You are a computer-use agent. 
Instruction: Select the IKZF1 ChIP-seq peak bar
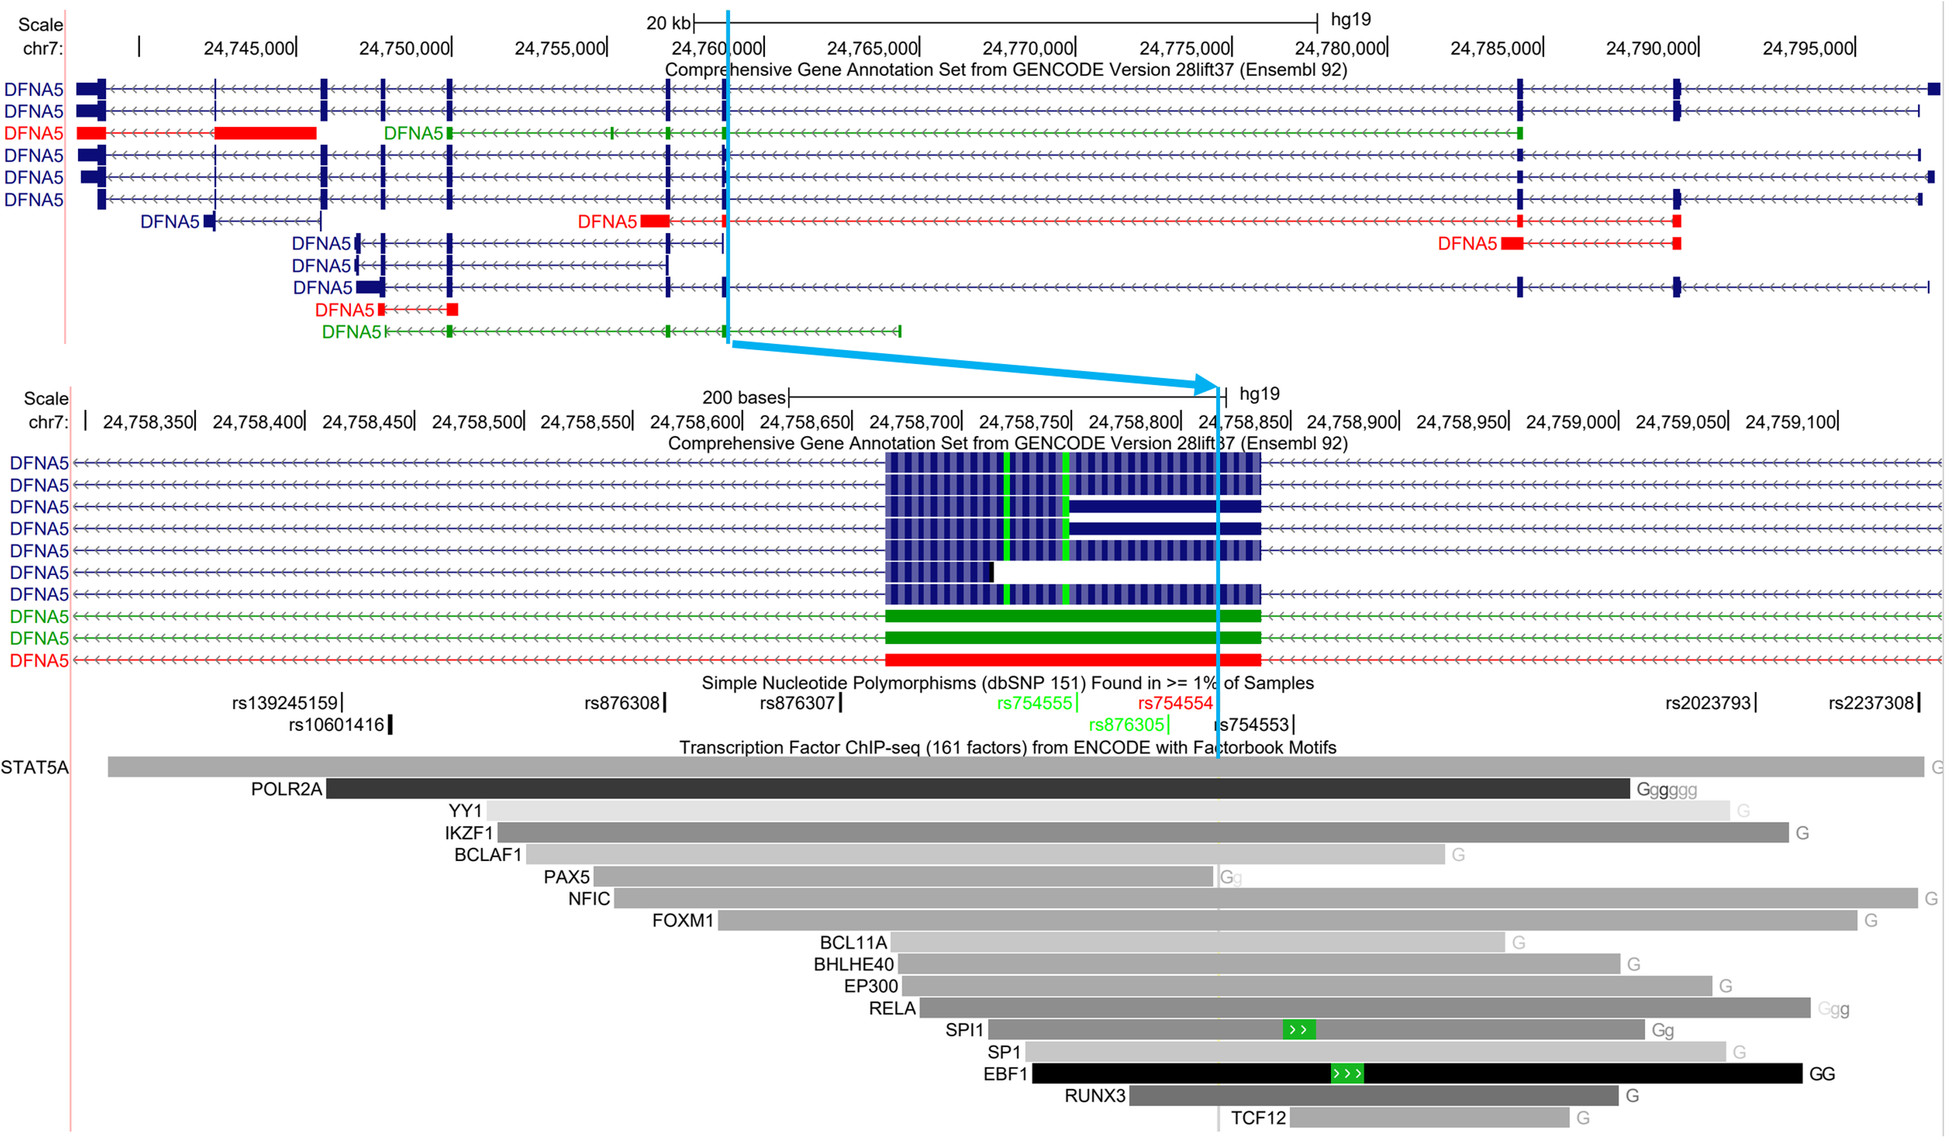(x=1143, y=833)
